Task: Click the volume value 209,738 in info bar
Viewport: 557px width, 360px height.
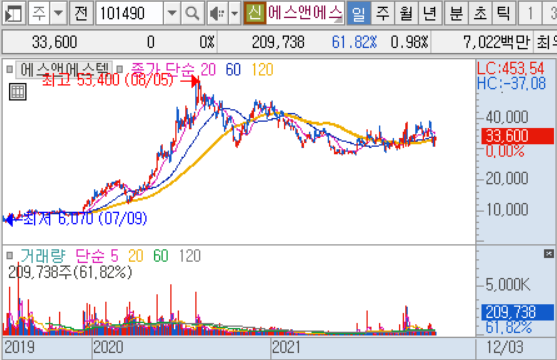Action: click(x=278, y=42)
